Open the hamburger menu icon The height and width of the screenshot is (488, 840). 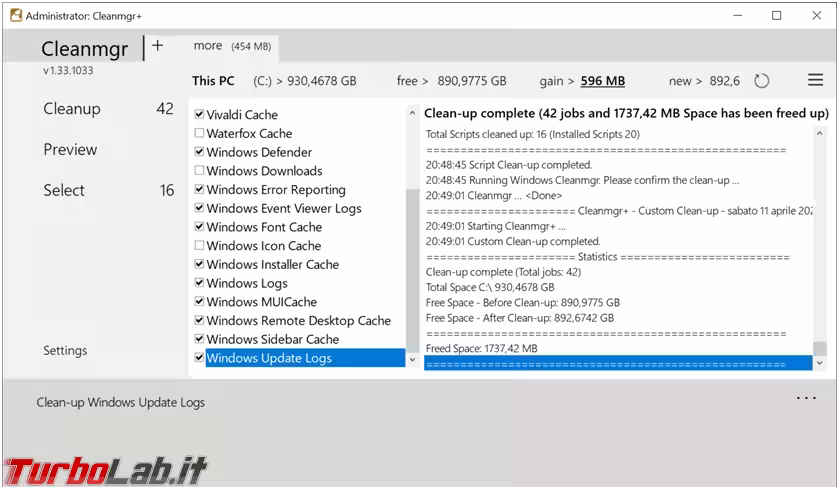(x=815, y=80)
